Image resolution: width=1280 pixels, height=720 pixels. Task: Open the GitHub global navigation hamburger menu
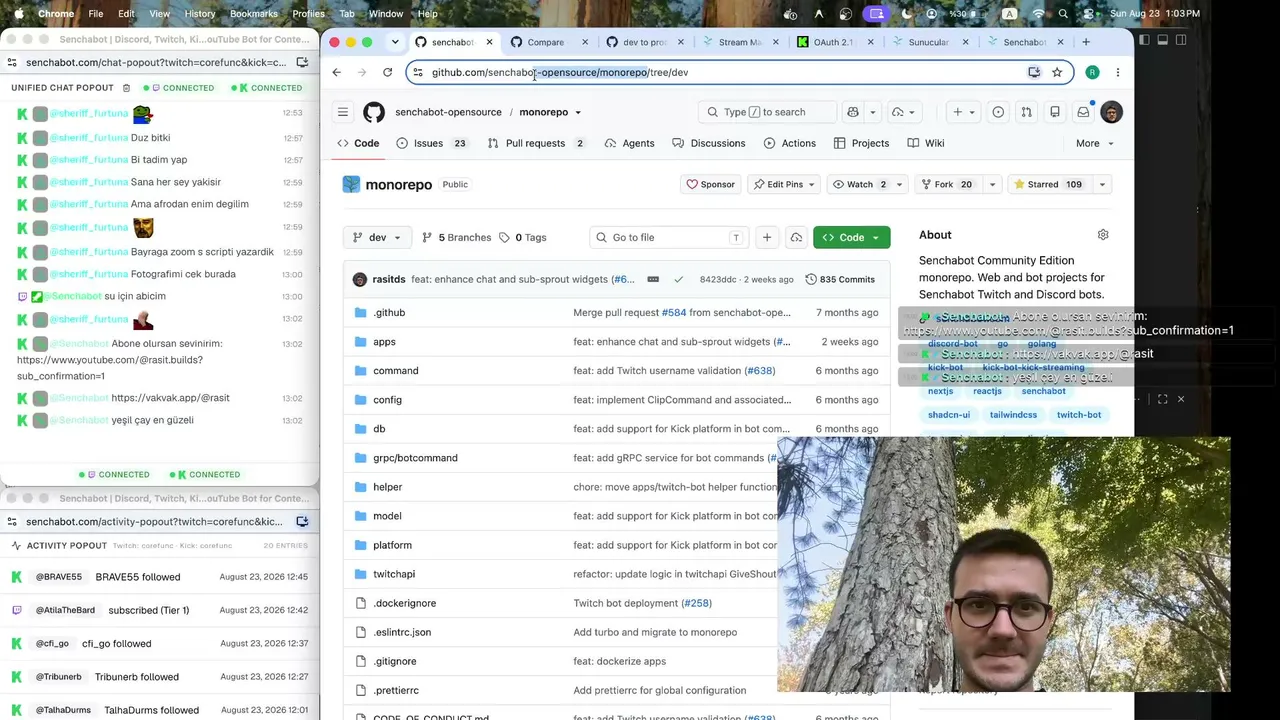[x=343, y=112]
